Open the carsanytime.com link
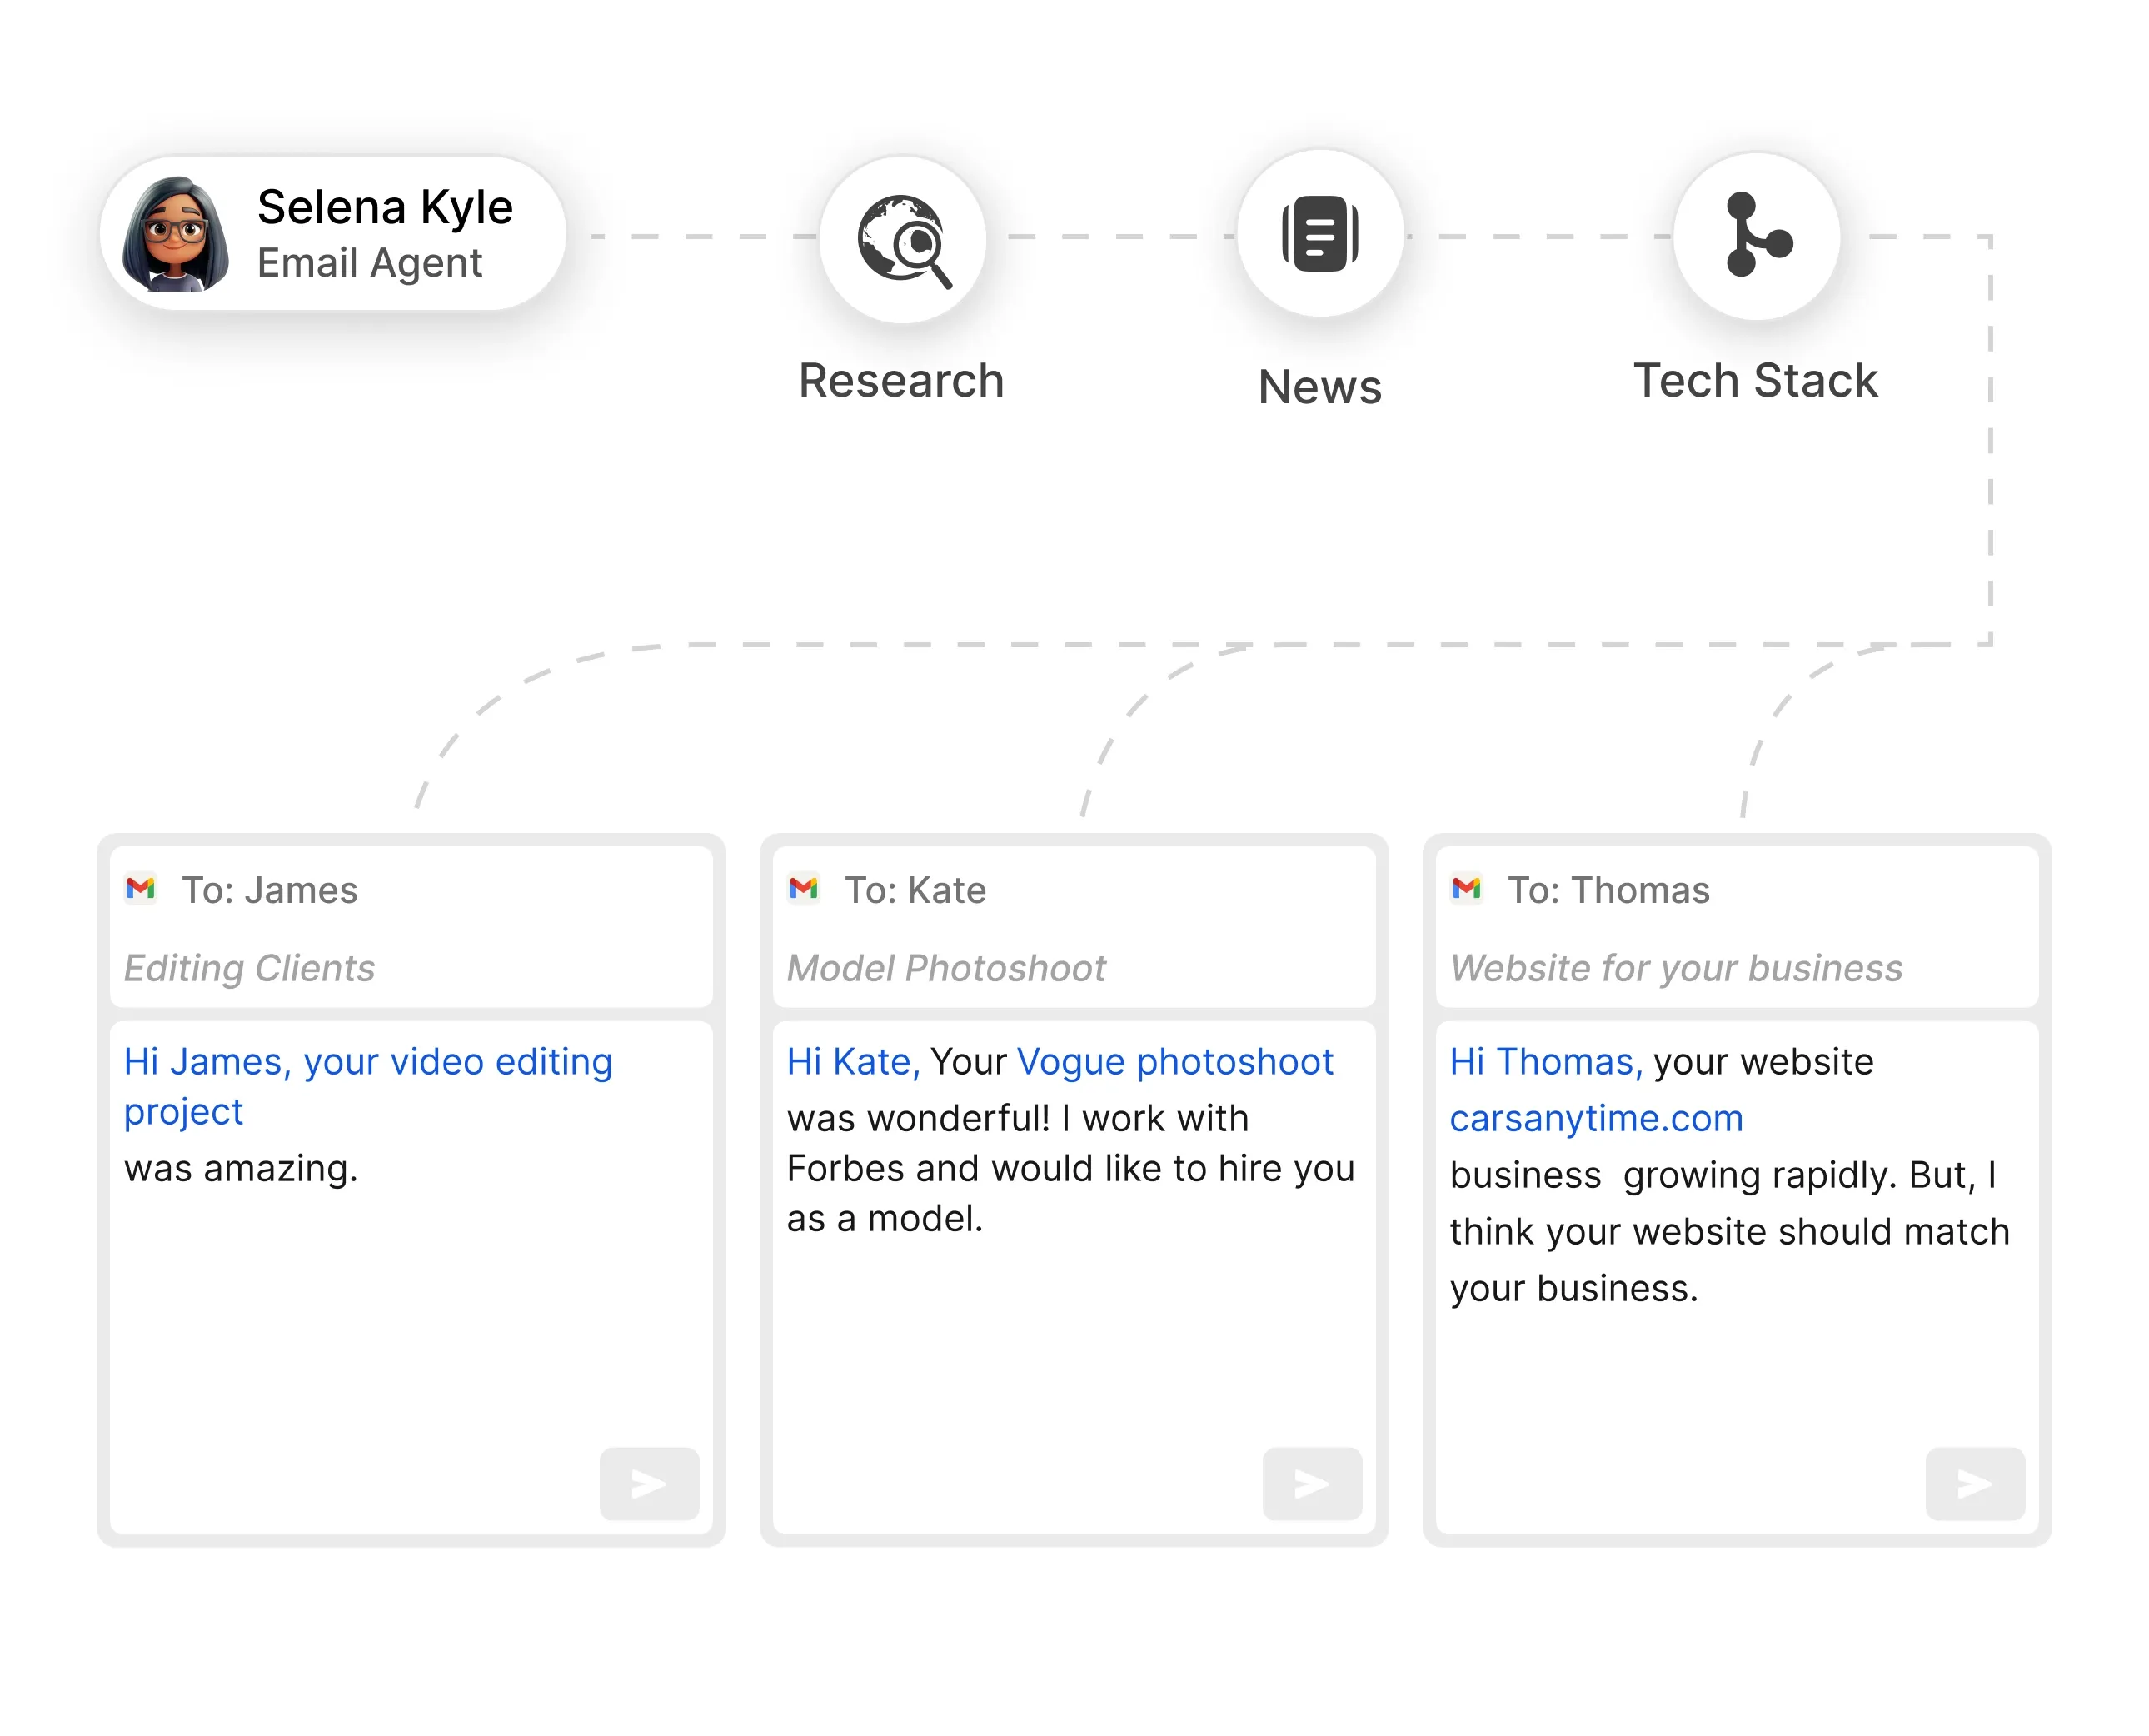This screenshot has width=2149, height=1736. (1596, 1118)
